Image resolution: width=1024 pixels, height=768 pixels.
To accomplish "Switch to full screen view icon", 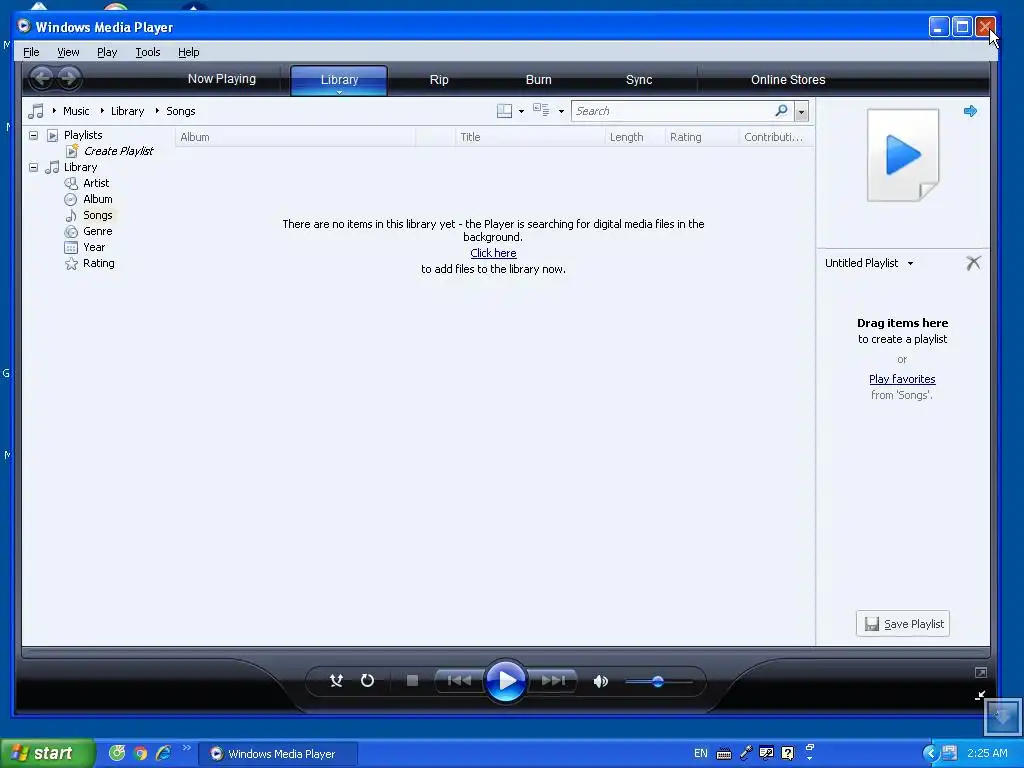I will 980,673.
